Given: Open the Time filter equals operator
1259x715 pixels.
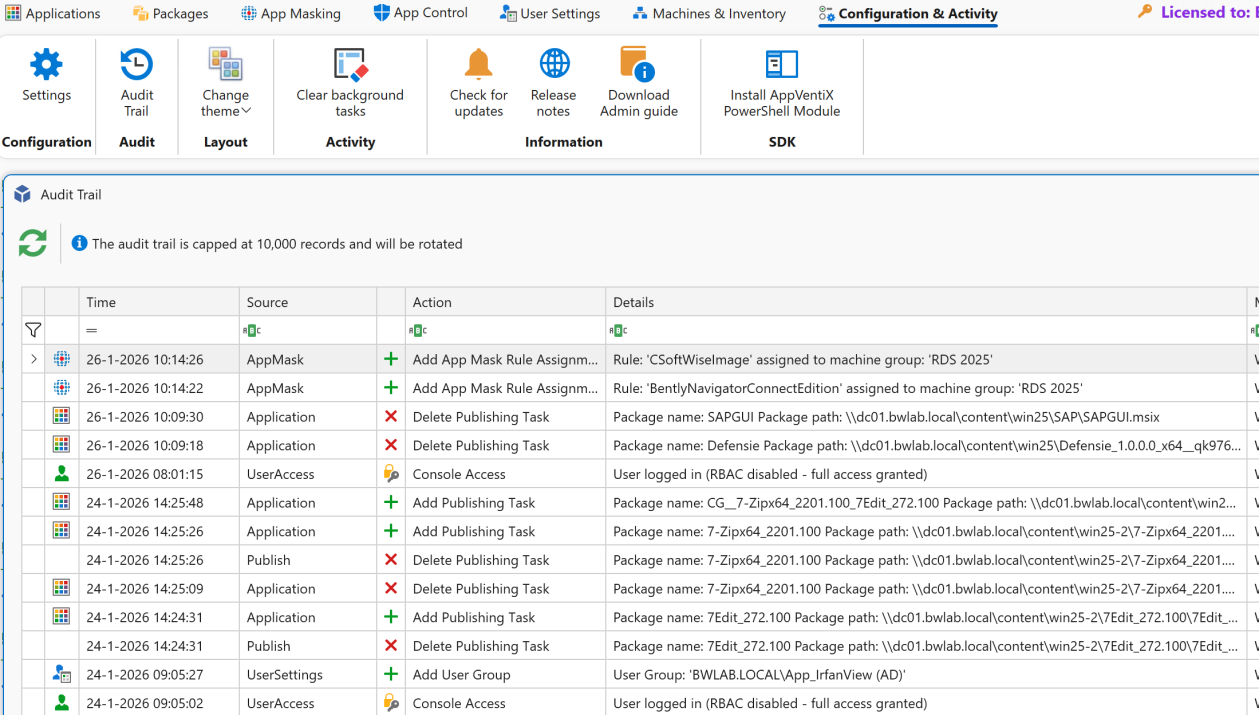Looking at the screenshot, I should (92, 330).
